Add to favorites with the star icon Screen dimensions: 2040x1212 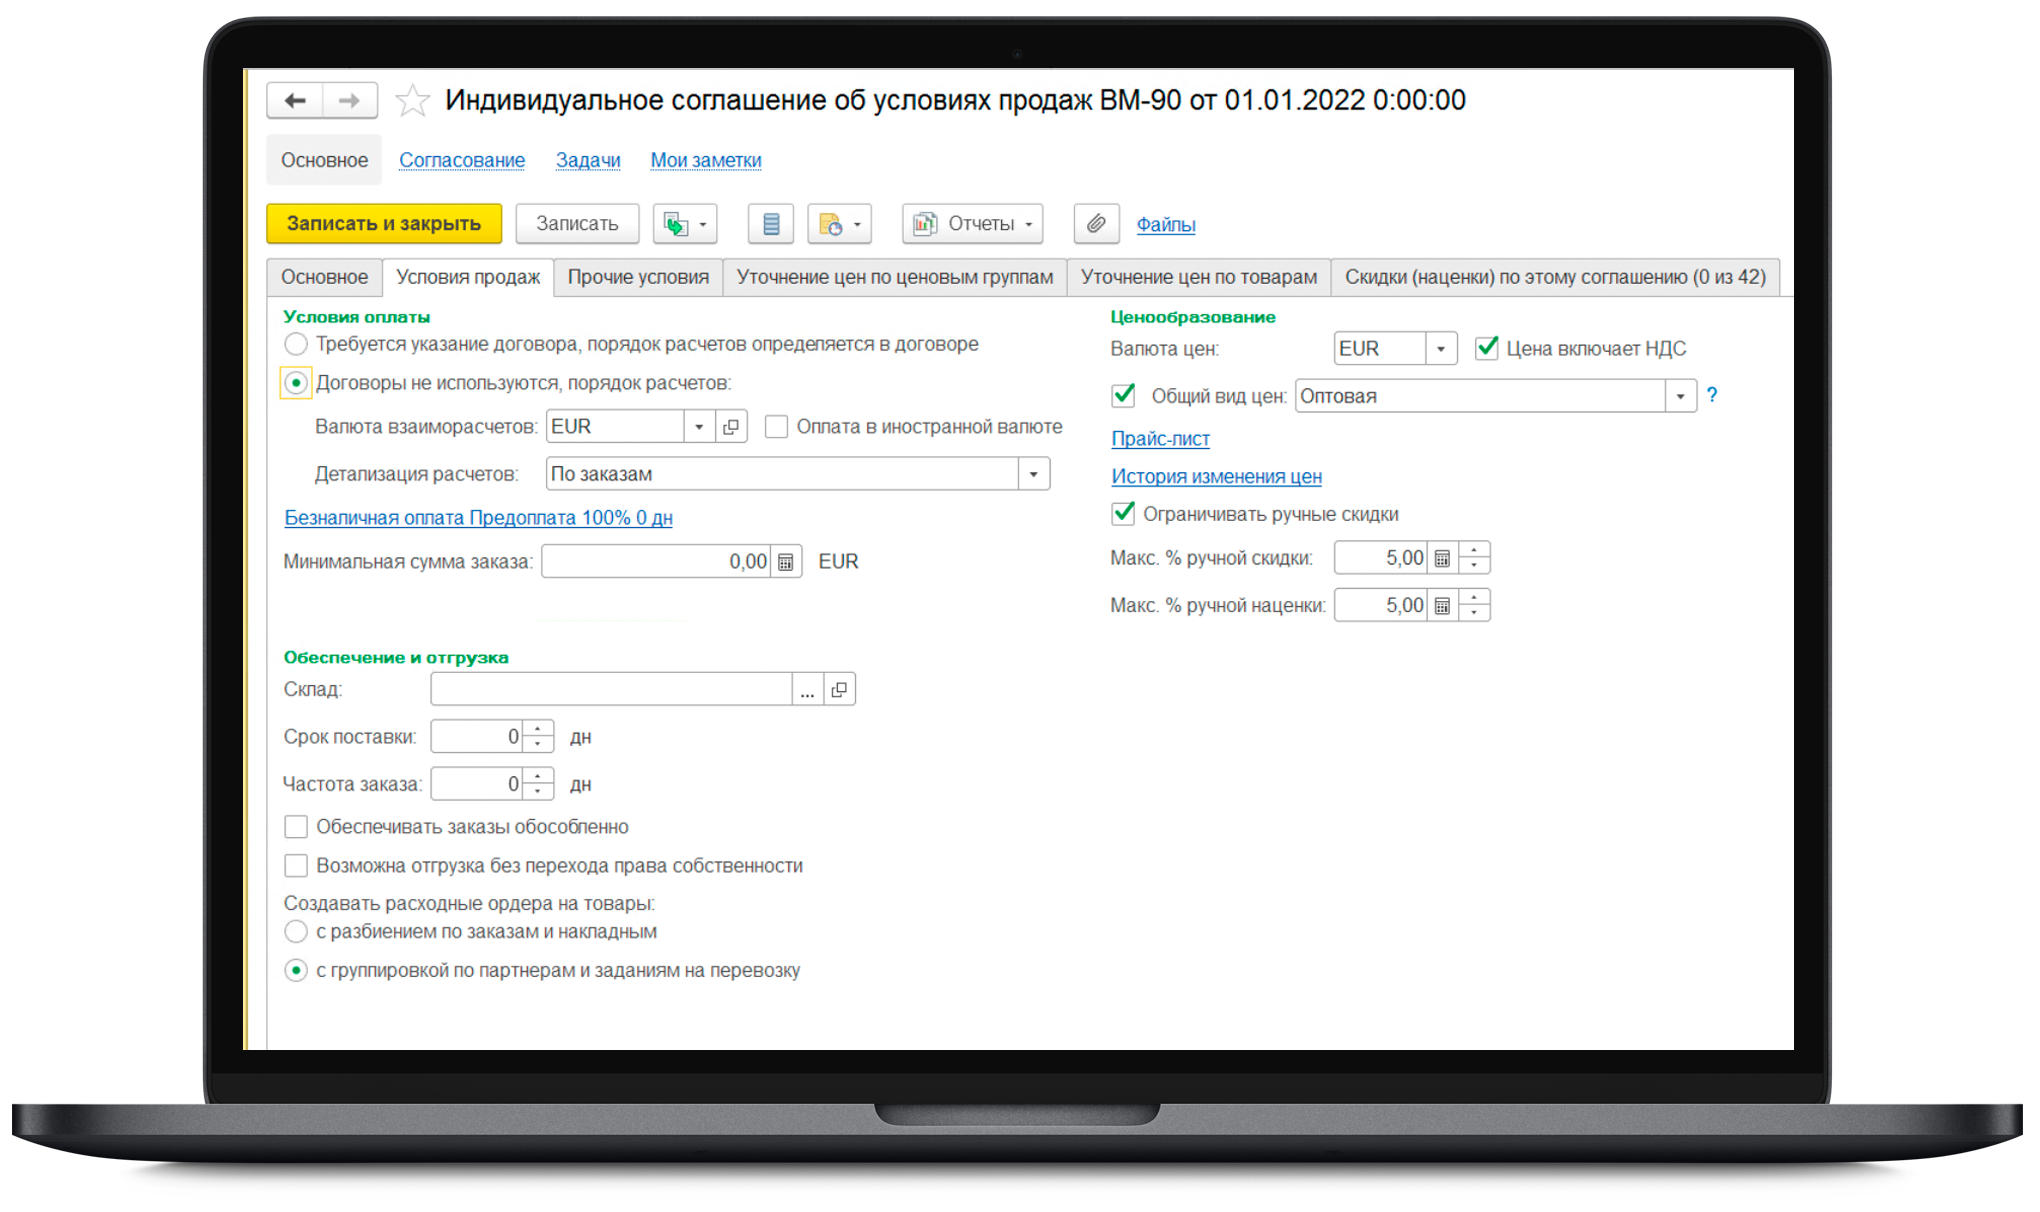(412, 101)
